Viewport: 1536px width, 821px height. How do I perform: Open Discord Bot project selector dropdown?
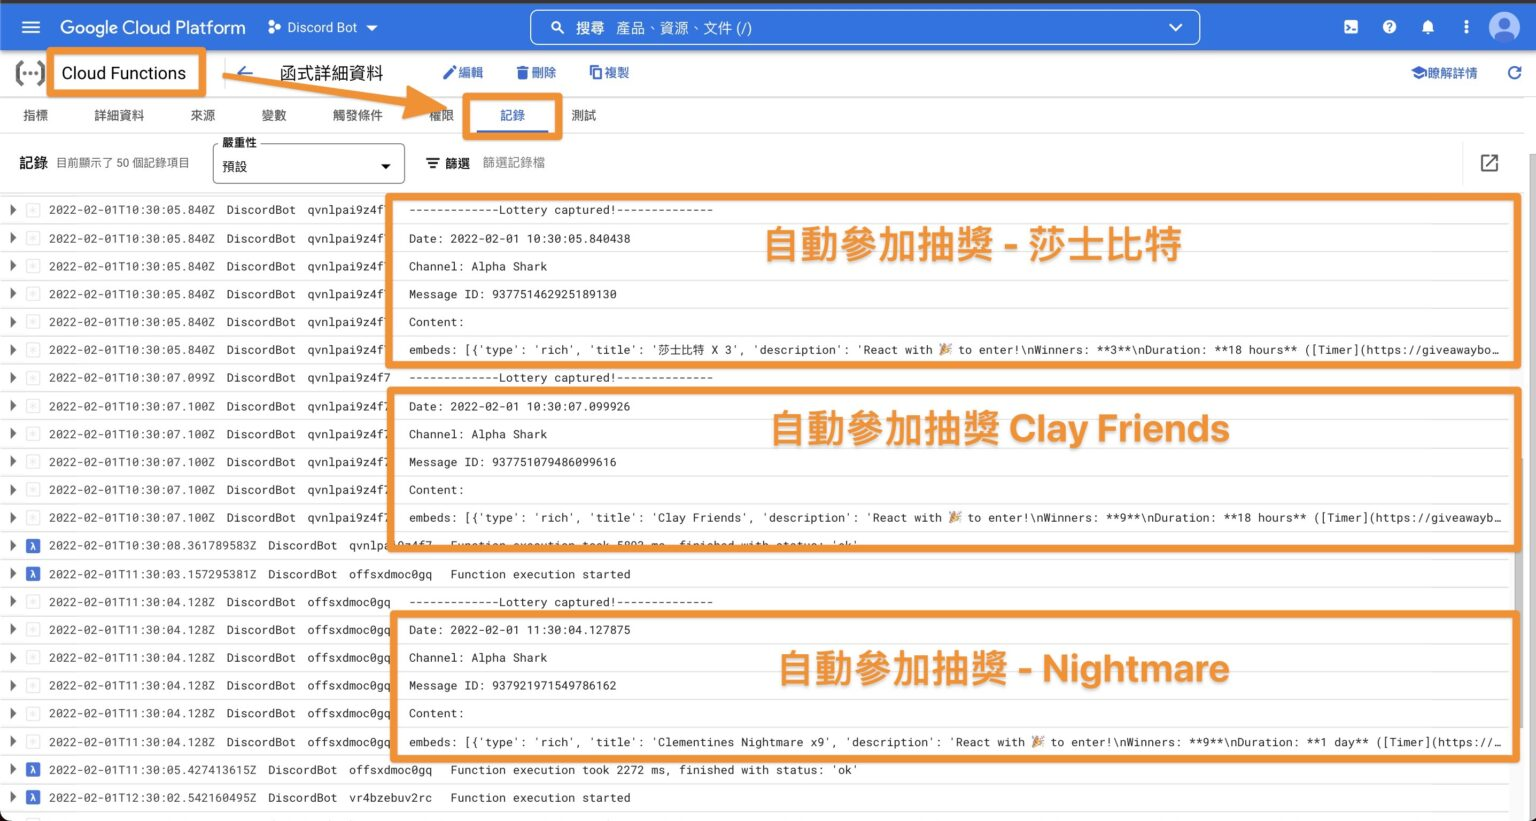click(323, 28)
